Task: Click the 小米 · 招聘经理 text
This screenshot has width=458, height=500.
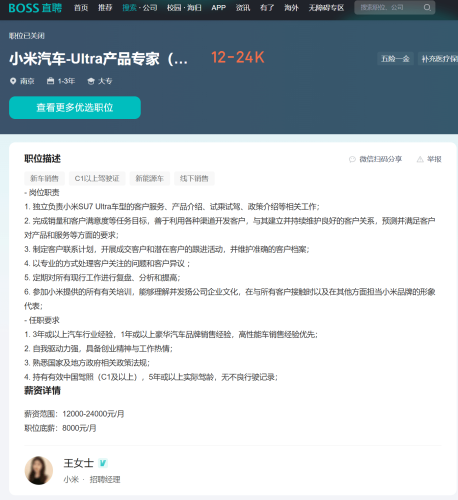Action: [x=92, y=480]
